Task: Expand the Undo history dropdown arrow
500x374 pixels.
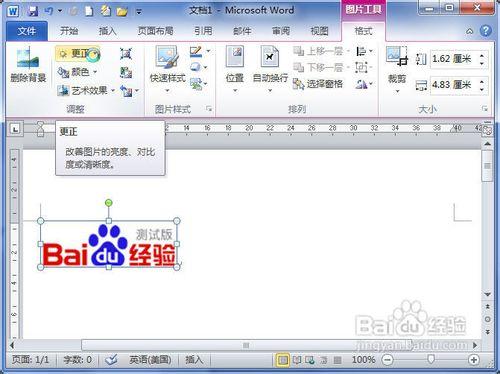Action: point(60,11)
